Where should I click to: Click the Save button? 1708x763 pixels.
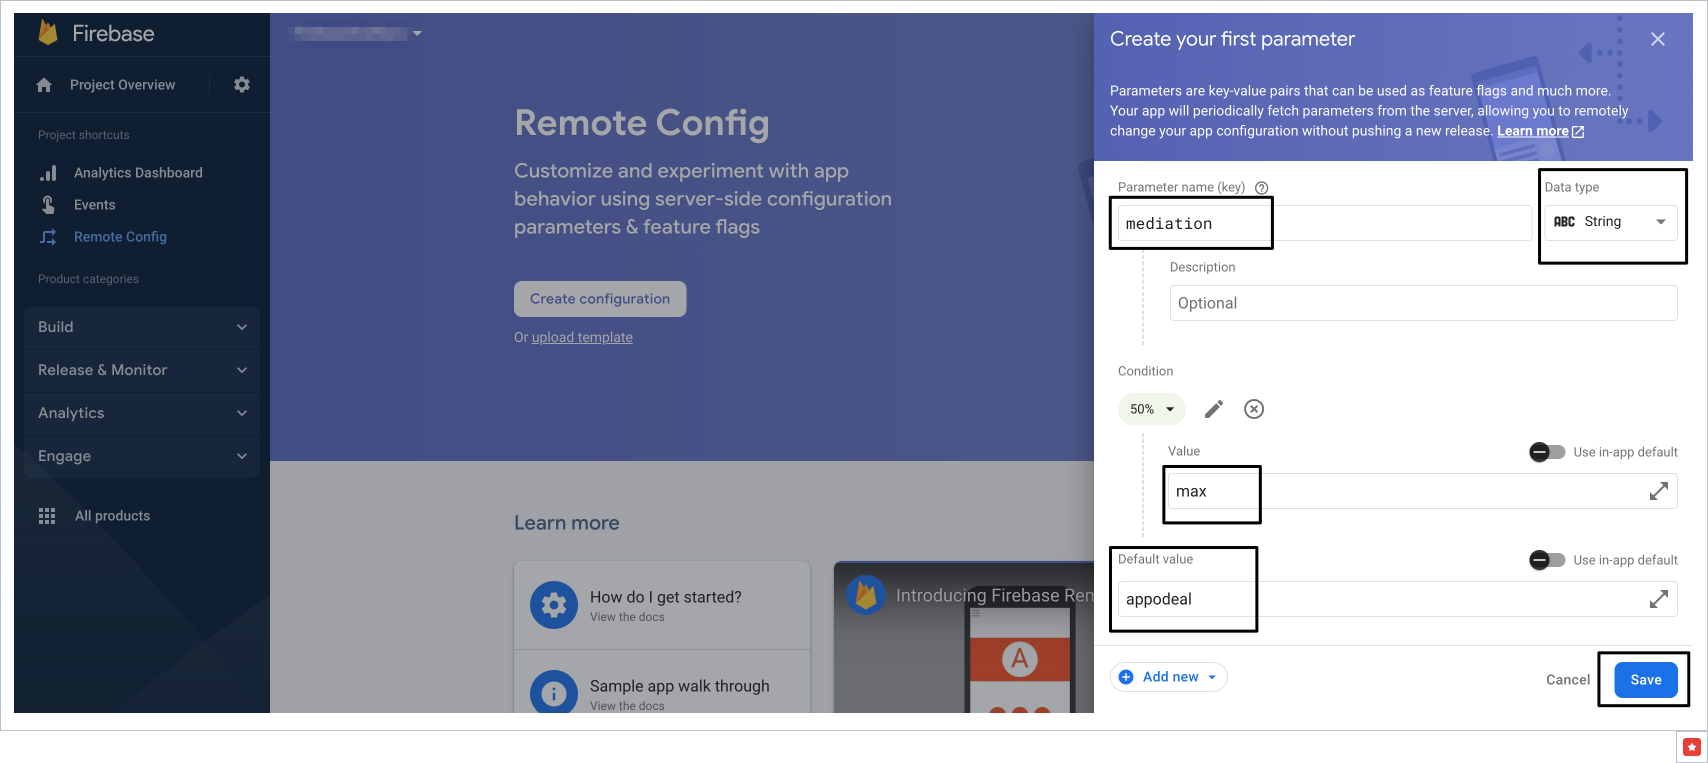[x=1645, y=680]
